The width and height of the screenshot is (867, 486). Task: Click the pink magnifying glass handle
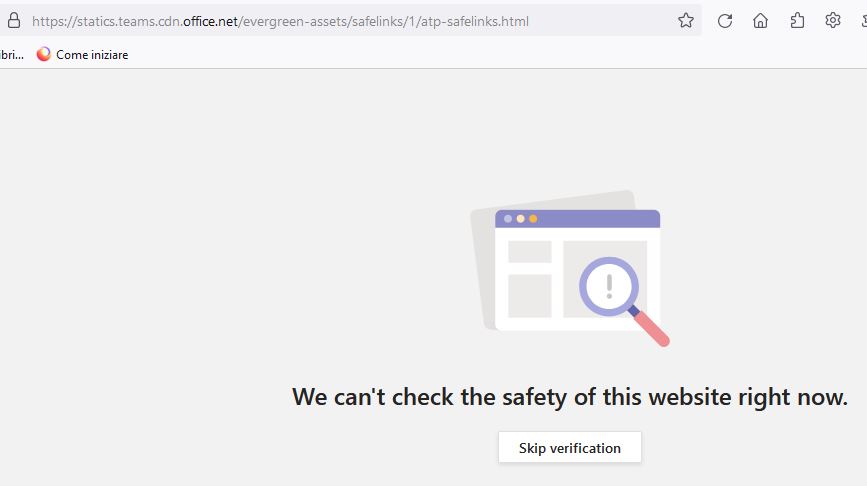[651, 329]
